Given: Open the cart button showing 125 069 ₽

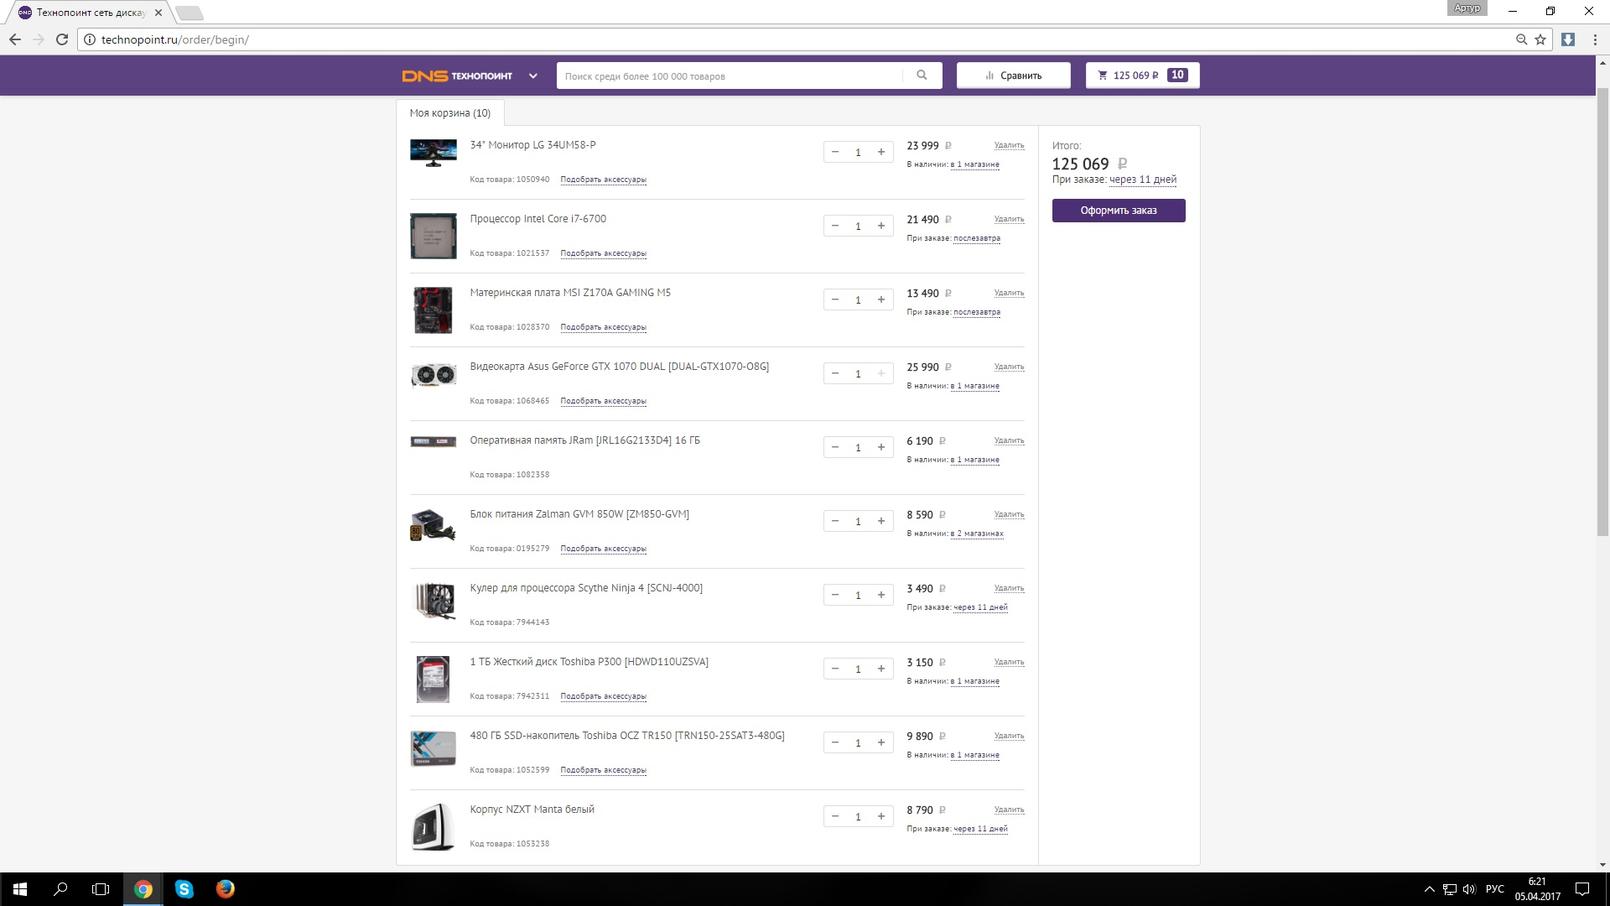Looking at the screenshot, I should point(1142,75).
